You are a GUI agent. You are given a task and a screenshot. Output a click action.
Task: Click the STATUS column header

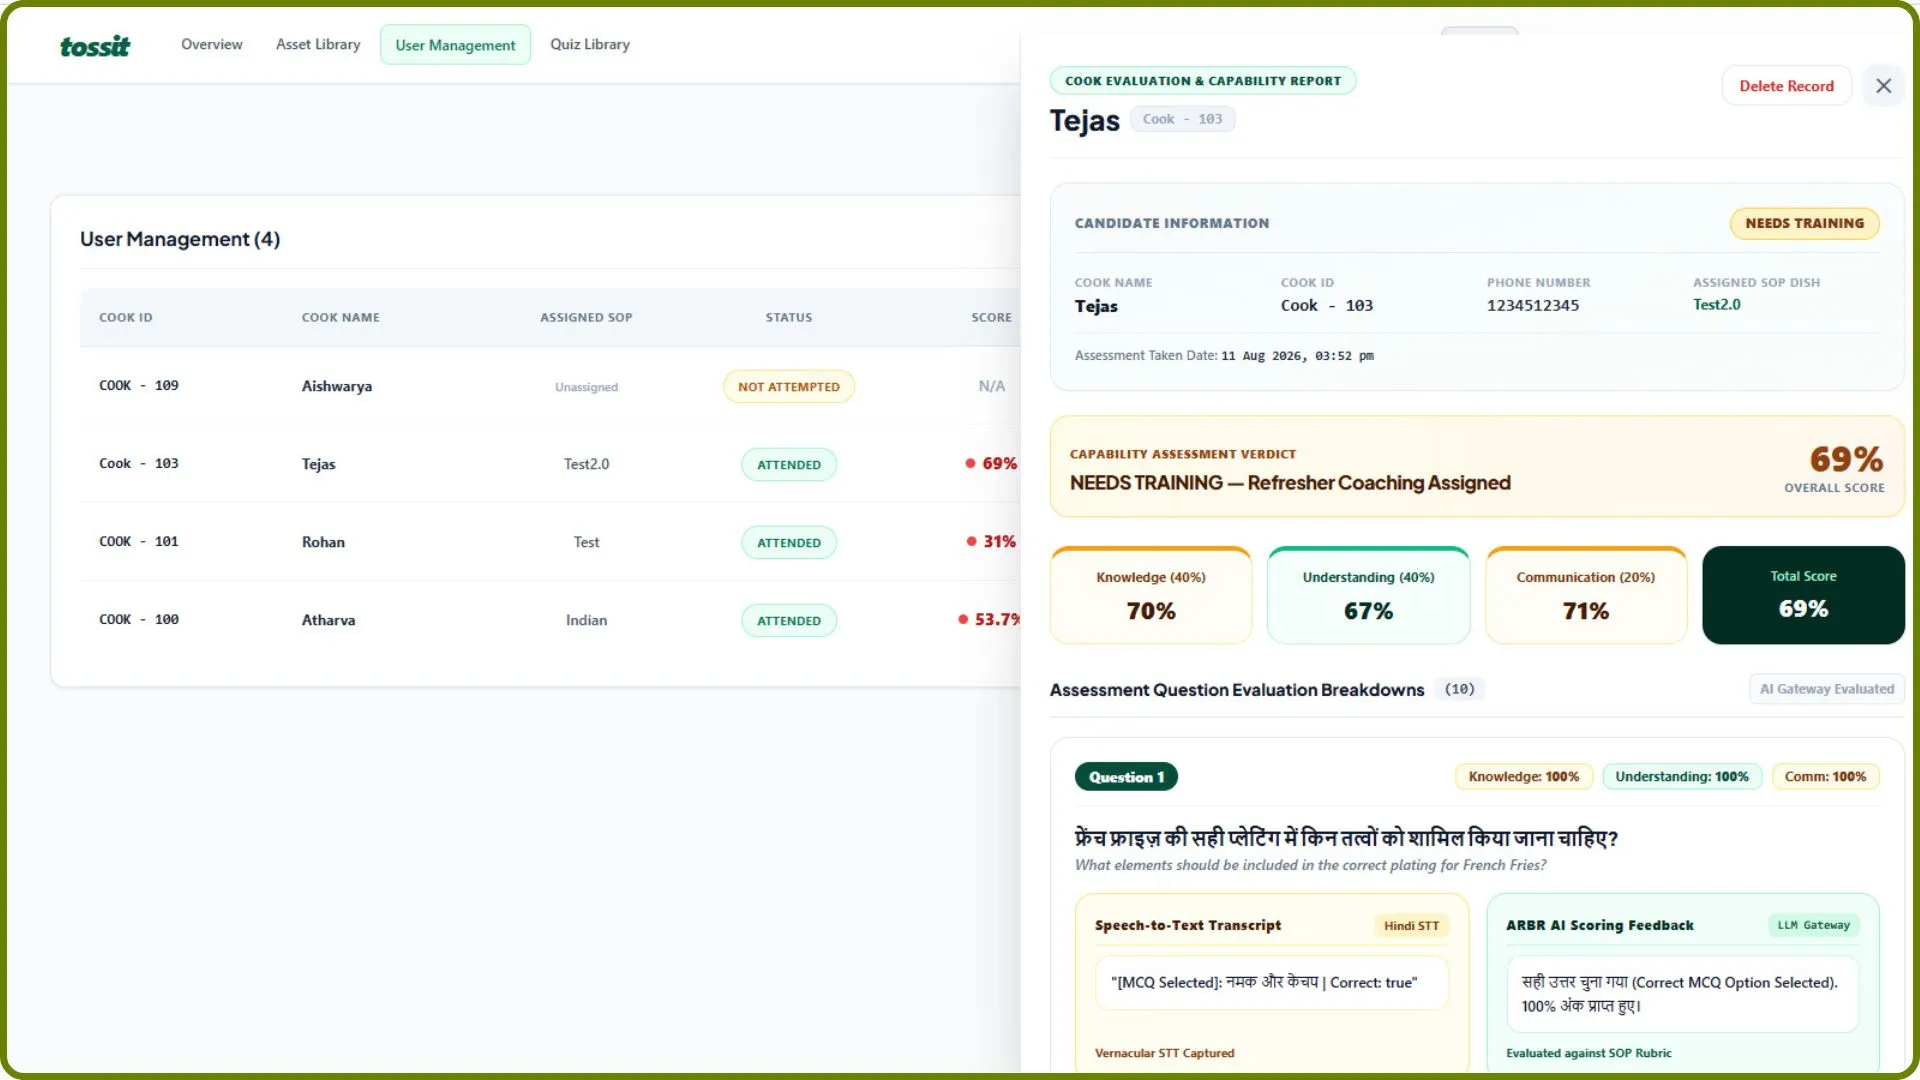(789, 318)
